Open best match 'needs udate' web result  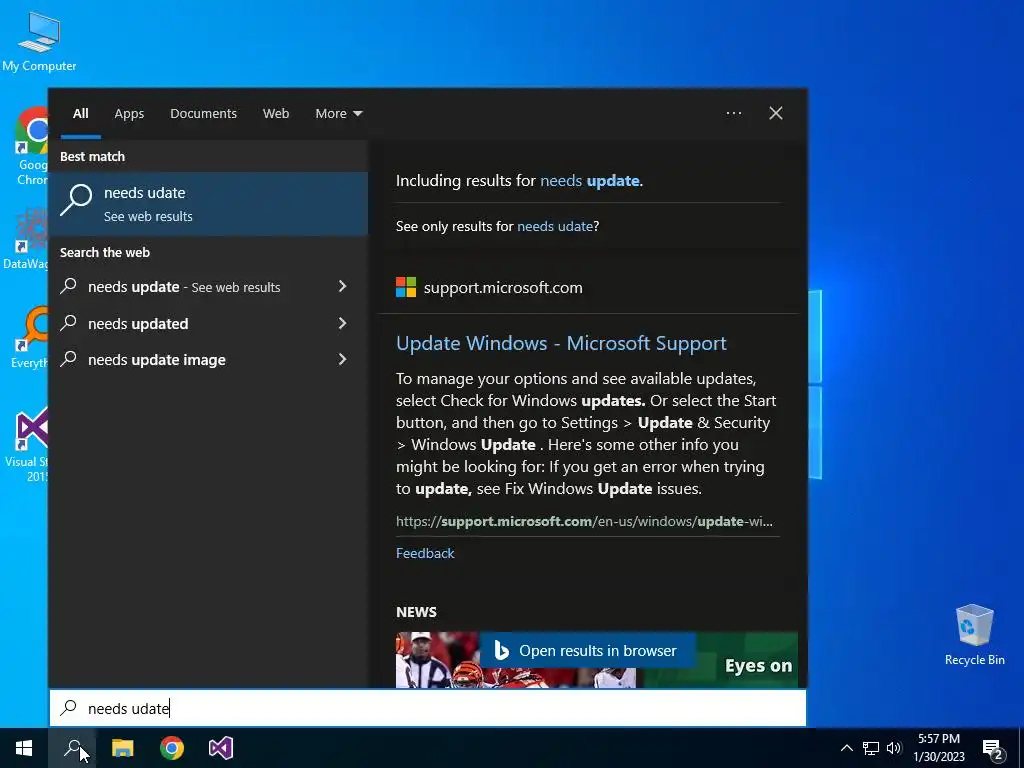pos(208,204)
